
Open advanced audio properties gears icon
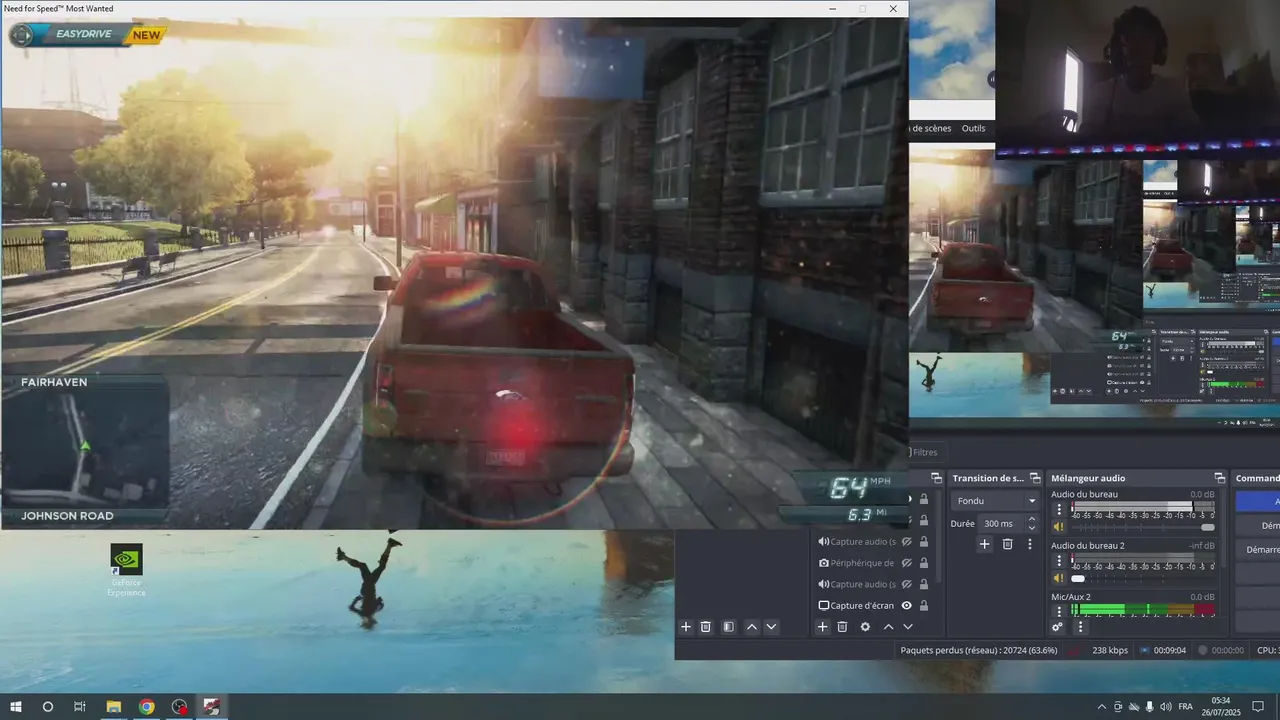[x=1057, y=627]
